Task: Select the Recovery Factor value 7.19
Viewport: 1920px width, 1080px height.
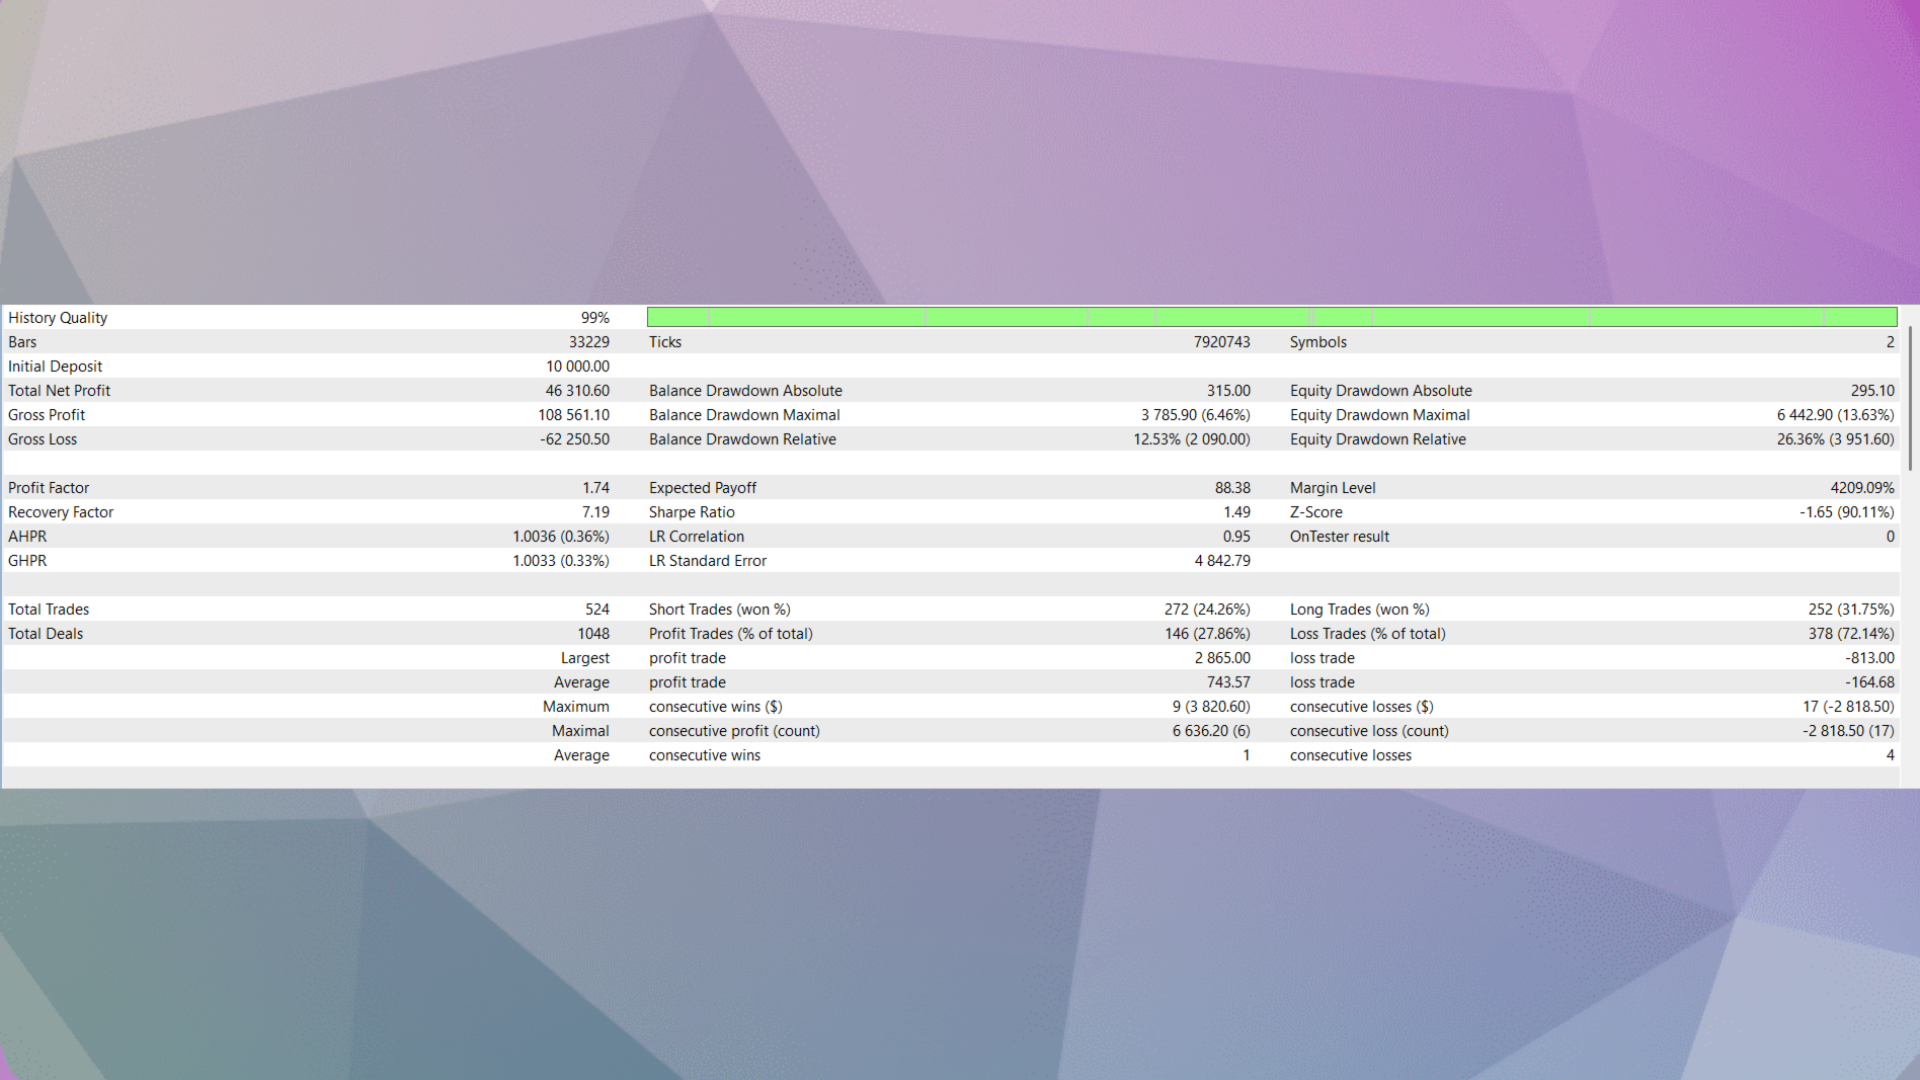Action: coord(596,512)
